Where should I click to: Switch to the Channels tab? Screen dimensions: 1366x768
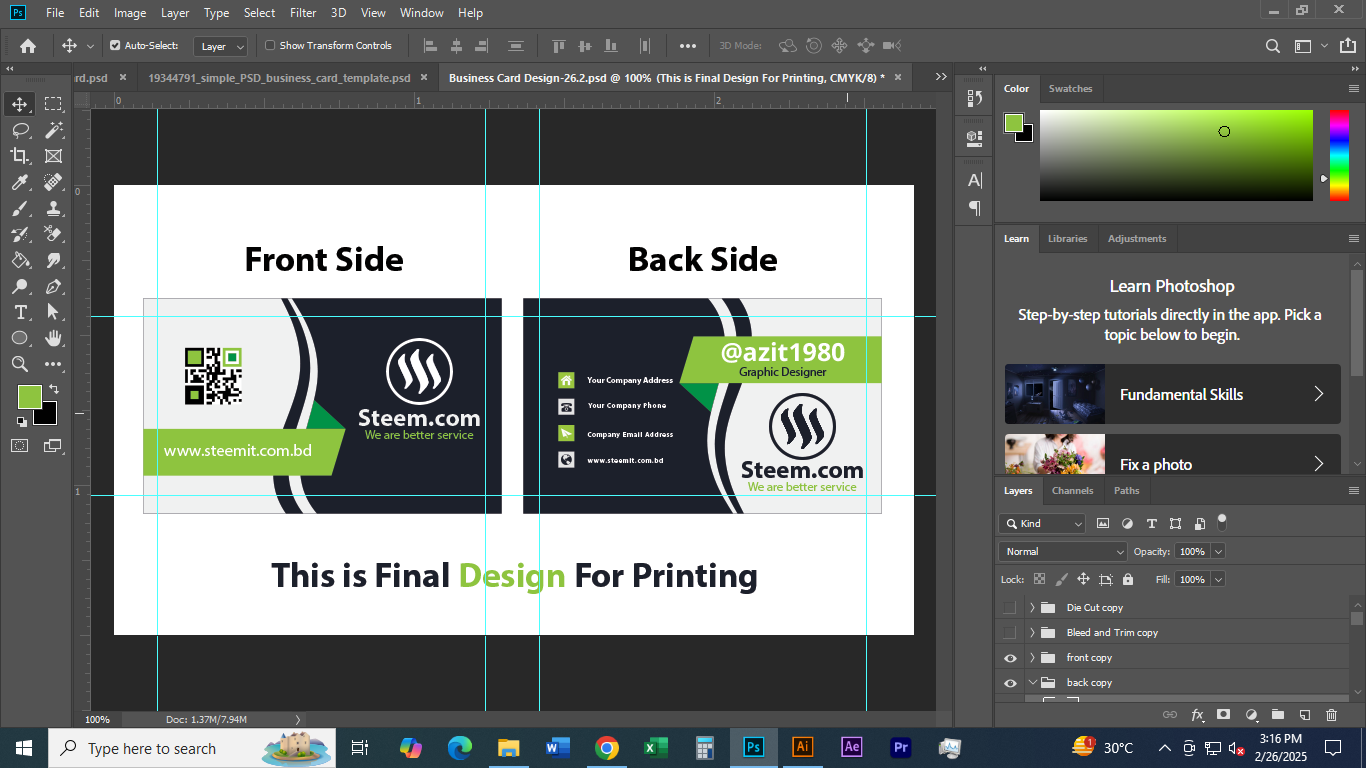[1072, 491]
